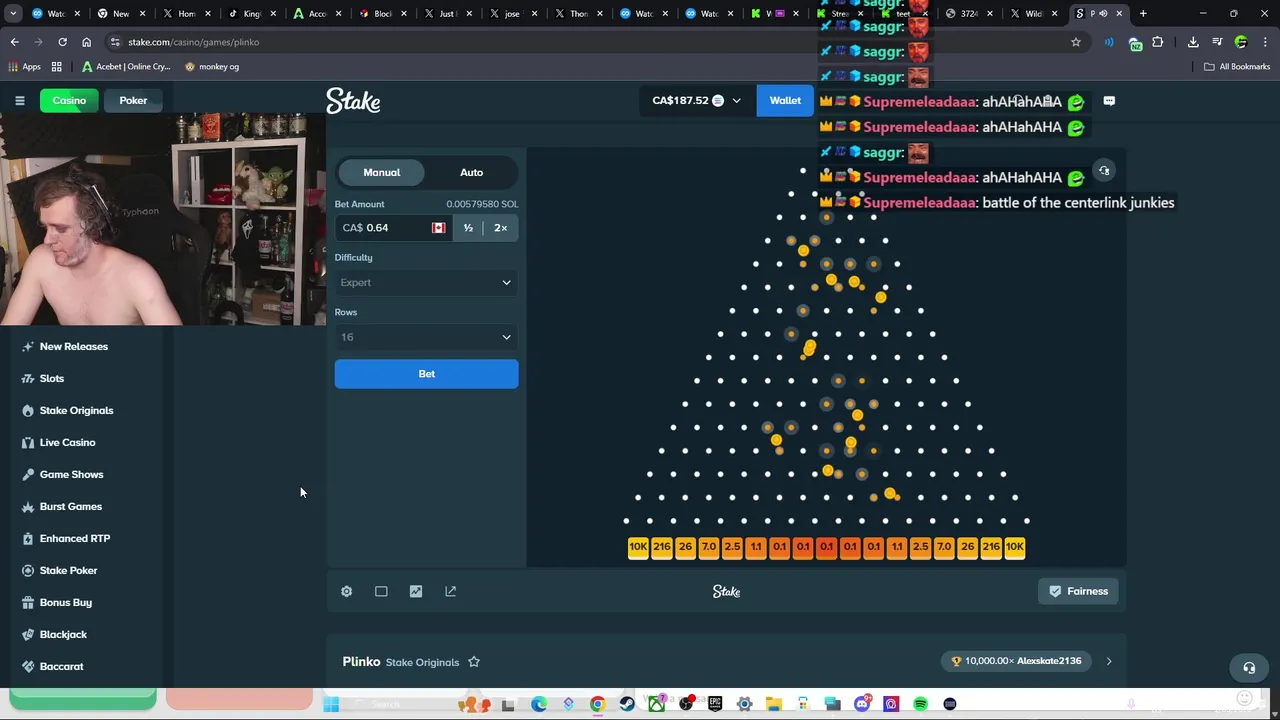Switch to the 'jose' X browser tab
The image size is (1280, 720).
512,14
